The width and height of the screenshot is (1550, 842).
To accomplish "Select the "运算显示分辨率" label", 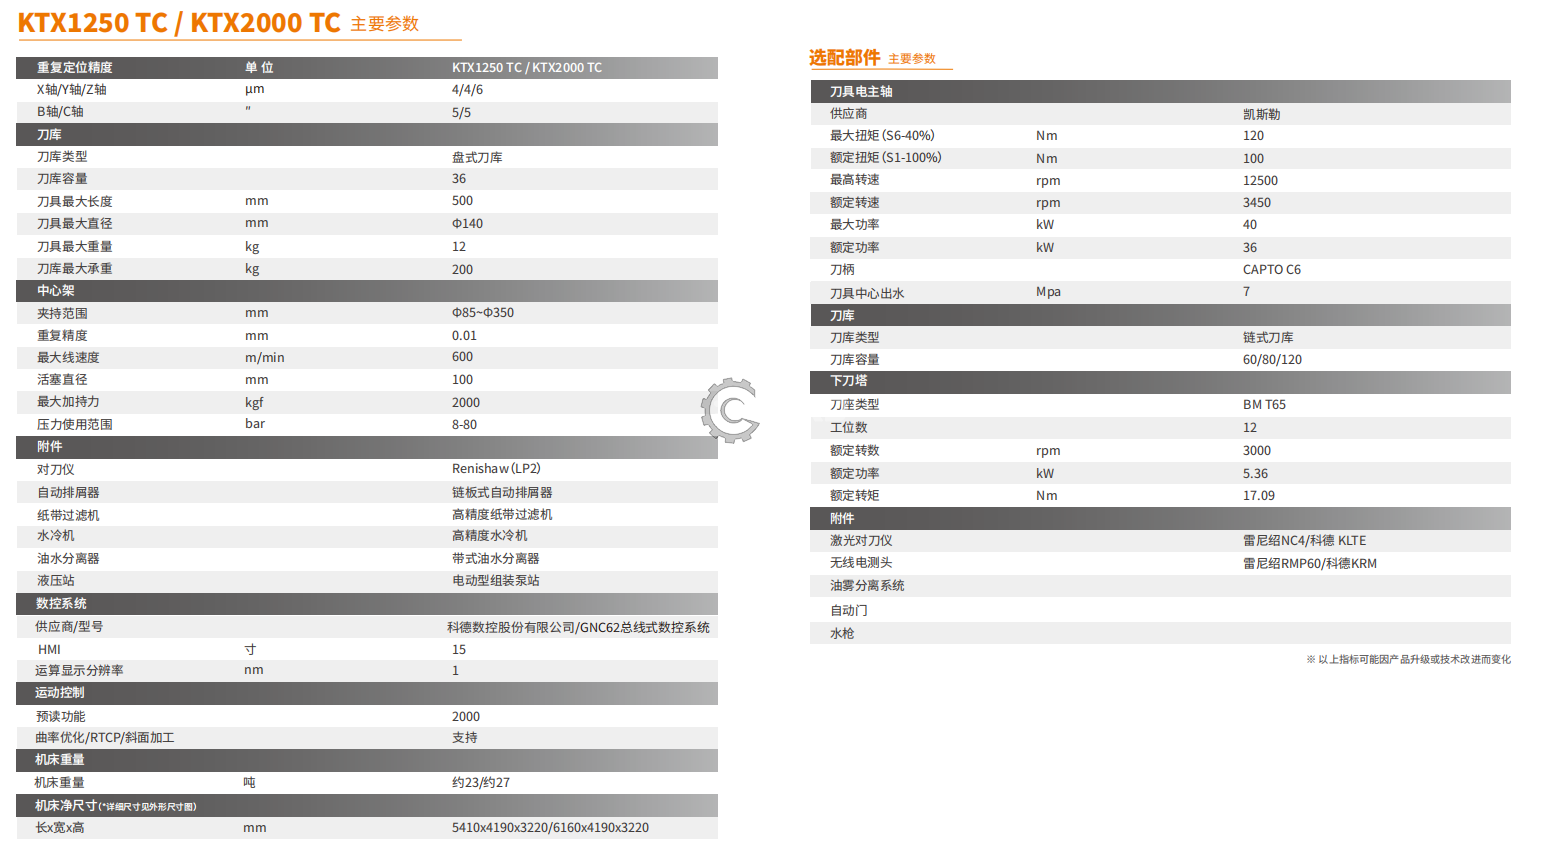I will (79, 670).
